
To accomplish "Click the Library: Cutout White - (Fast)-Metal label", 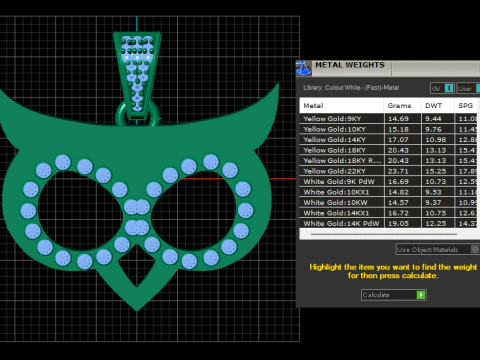I will pos(351,88).
